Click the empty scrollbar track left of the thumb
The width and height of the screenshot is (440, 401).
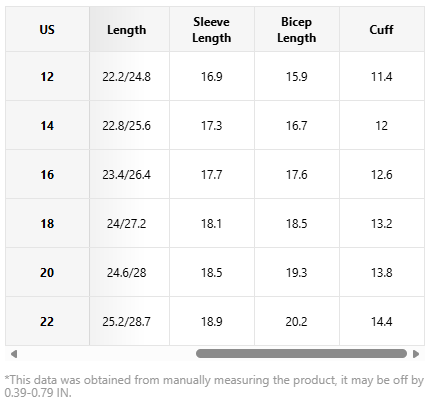click(107, 354)
